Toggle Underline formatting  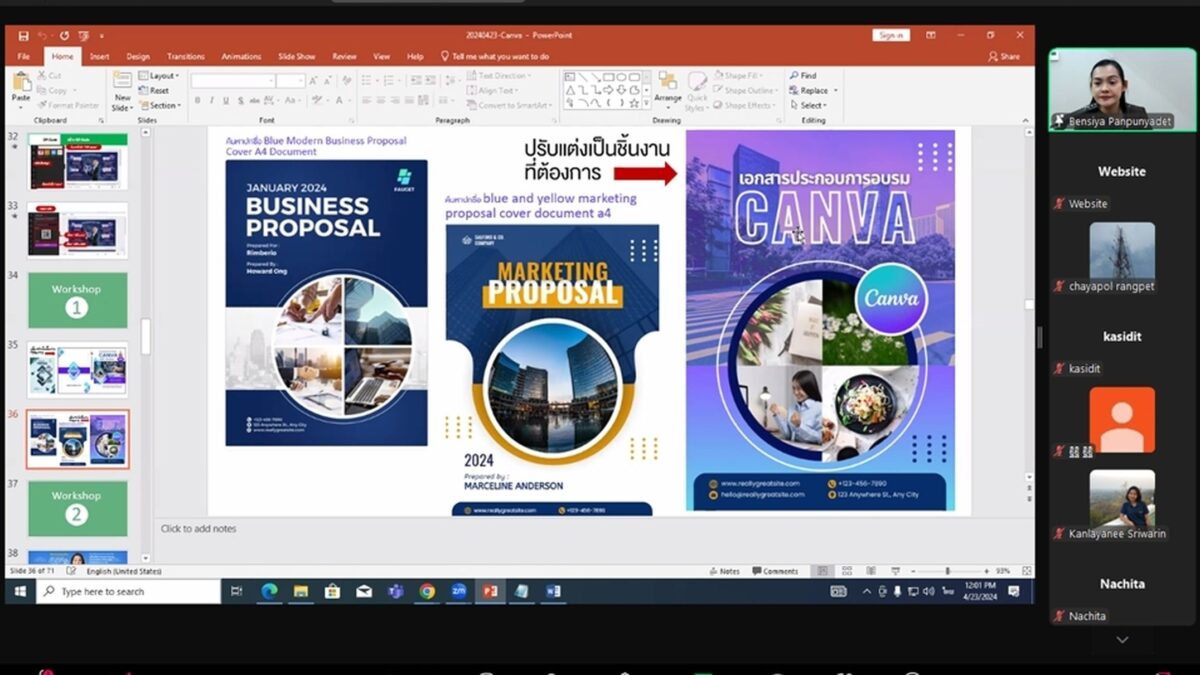(225, 100)
